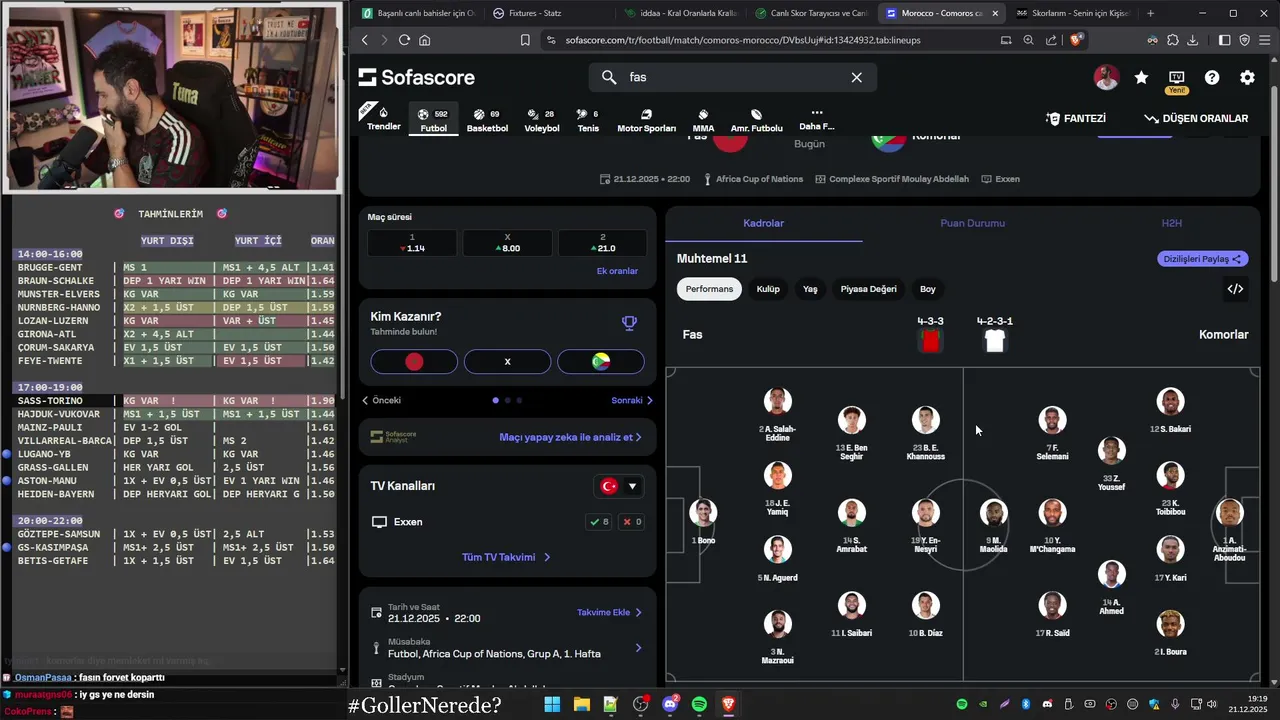Click player Bono on the lineup pitch
Viewport: 1280px width, 720px height.
(703, 521)
